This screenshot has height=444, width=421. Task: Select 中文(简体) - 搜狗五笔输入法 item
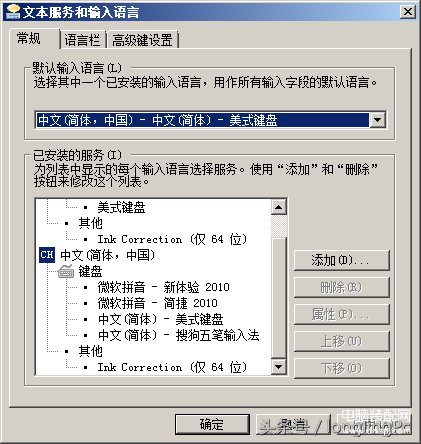pos(178,335)
